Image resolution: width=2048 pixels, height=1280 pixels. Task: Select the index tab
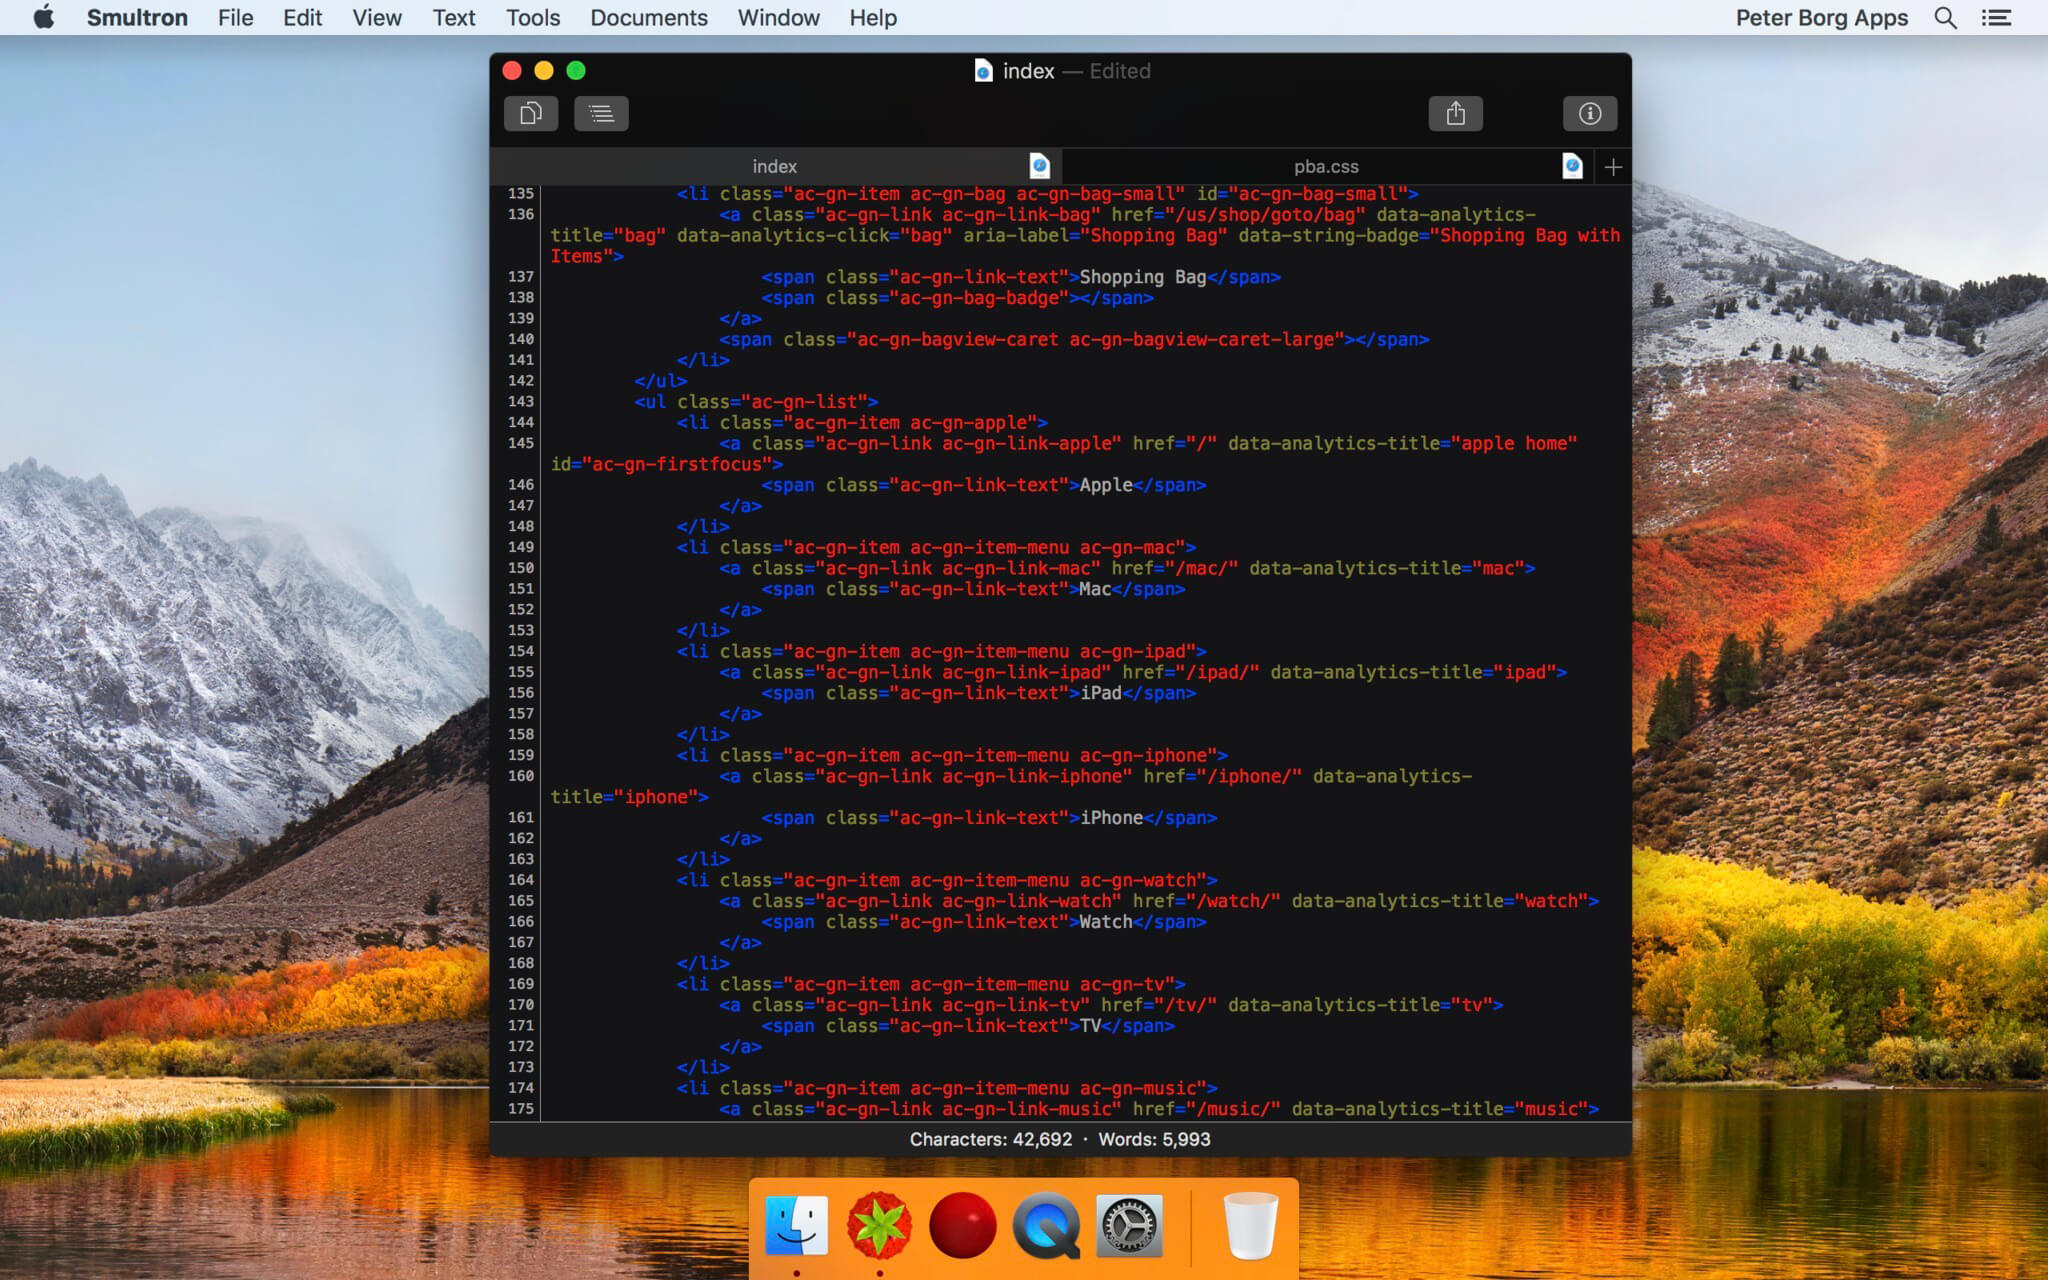(774, 167)
